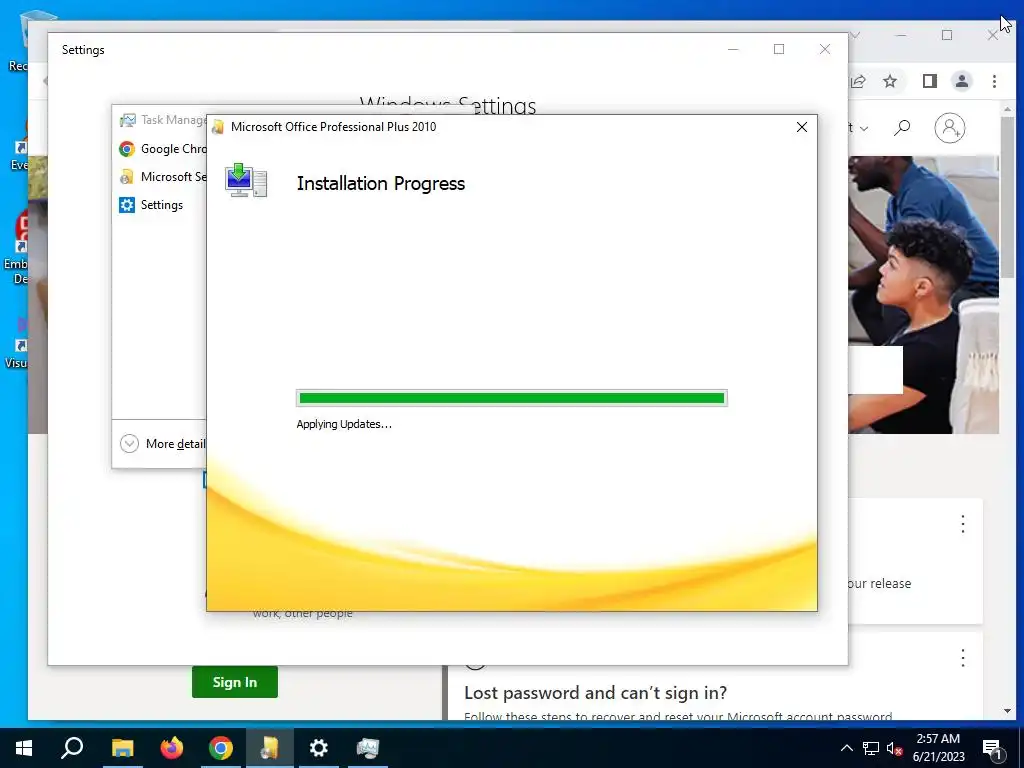This screenshot has height=768, width=1024.
Task: Click scroll down arrow on browser scrollbar
Action: (x=1007, y=711)
